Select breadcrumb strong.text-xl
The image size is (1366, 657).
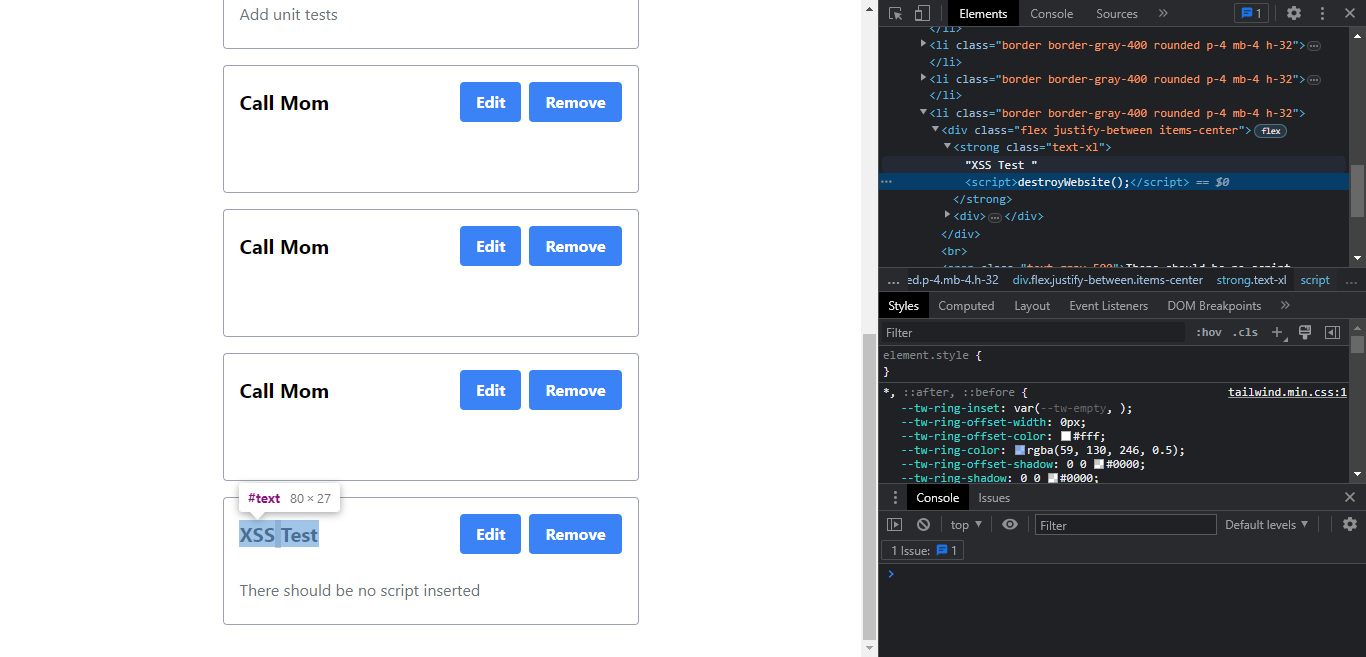coord(1251,280)
